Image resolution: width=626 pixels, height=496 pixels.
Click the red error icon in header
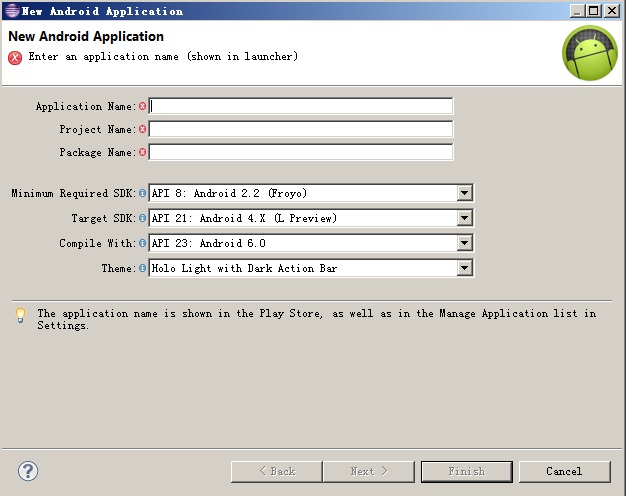15,58
